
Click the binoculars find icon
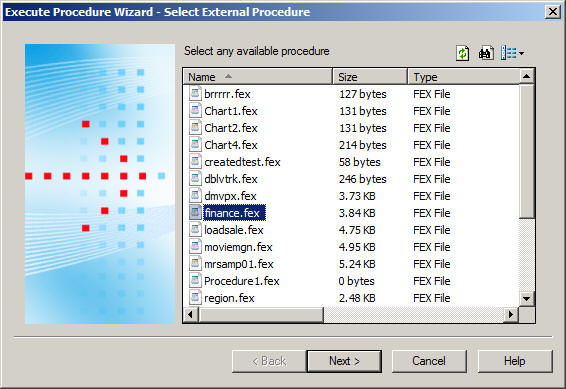pyautogui.click(x=486, y=53)
